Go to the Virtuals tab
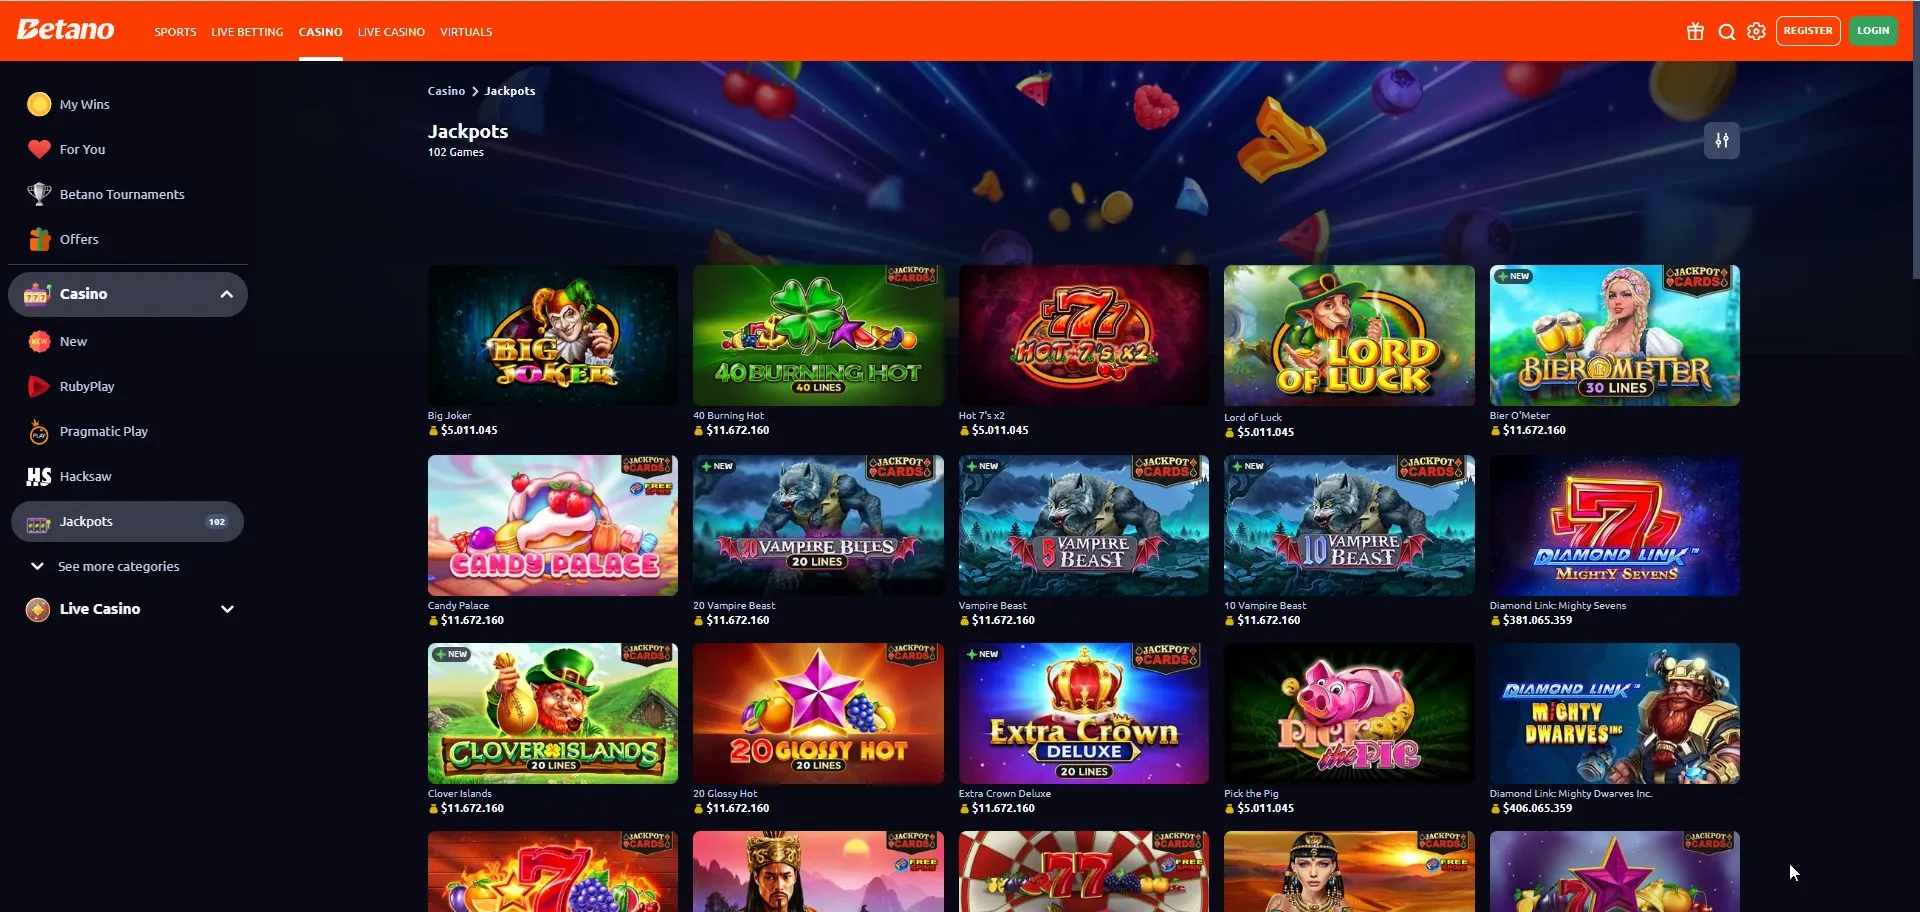1920x912 pixels. 466,32
